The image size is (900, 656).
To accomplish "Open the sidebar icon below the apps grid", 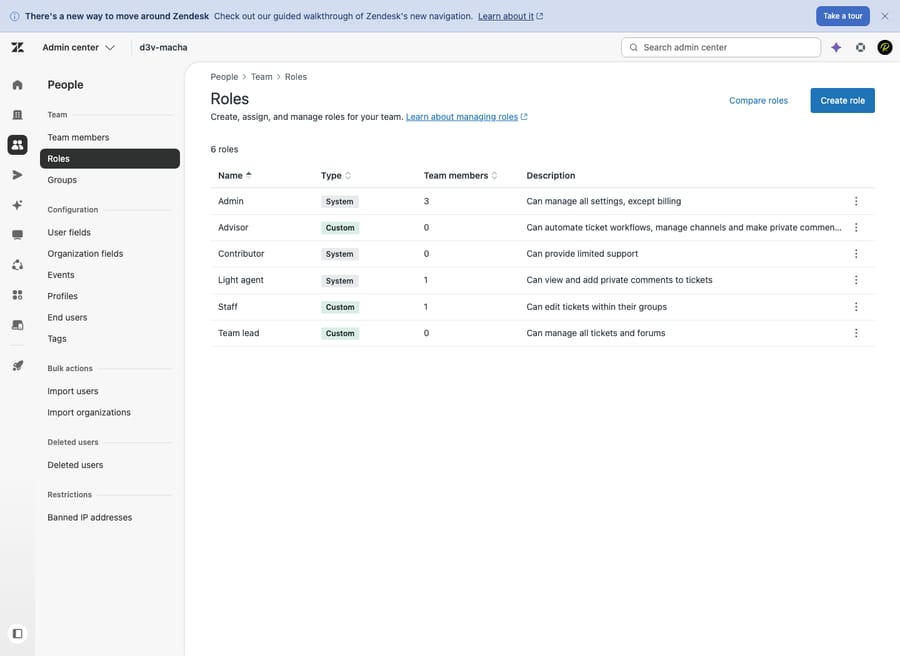I will (17, 325).
